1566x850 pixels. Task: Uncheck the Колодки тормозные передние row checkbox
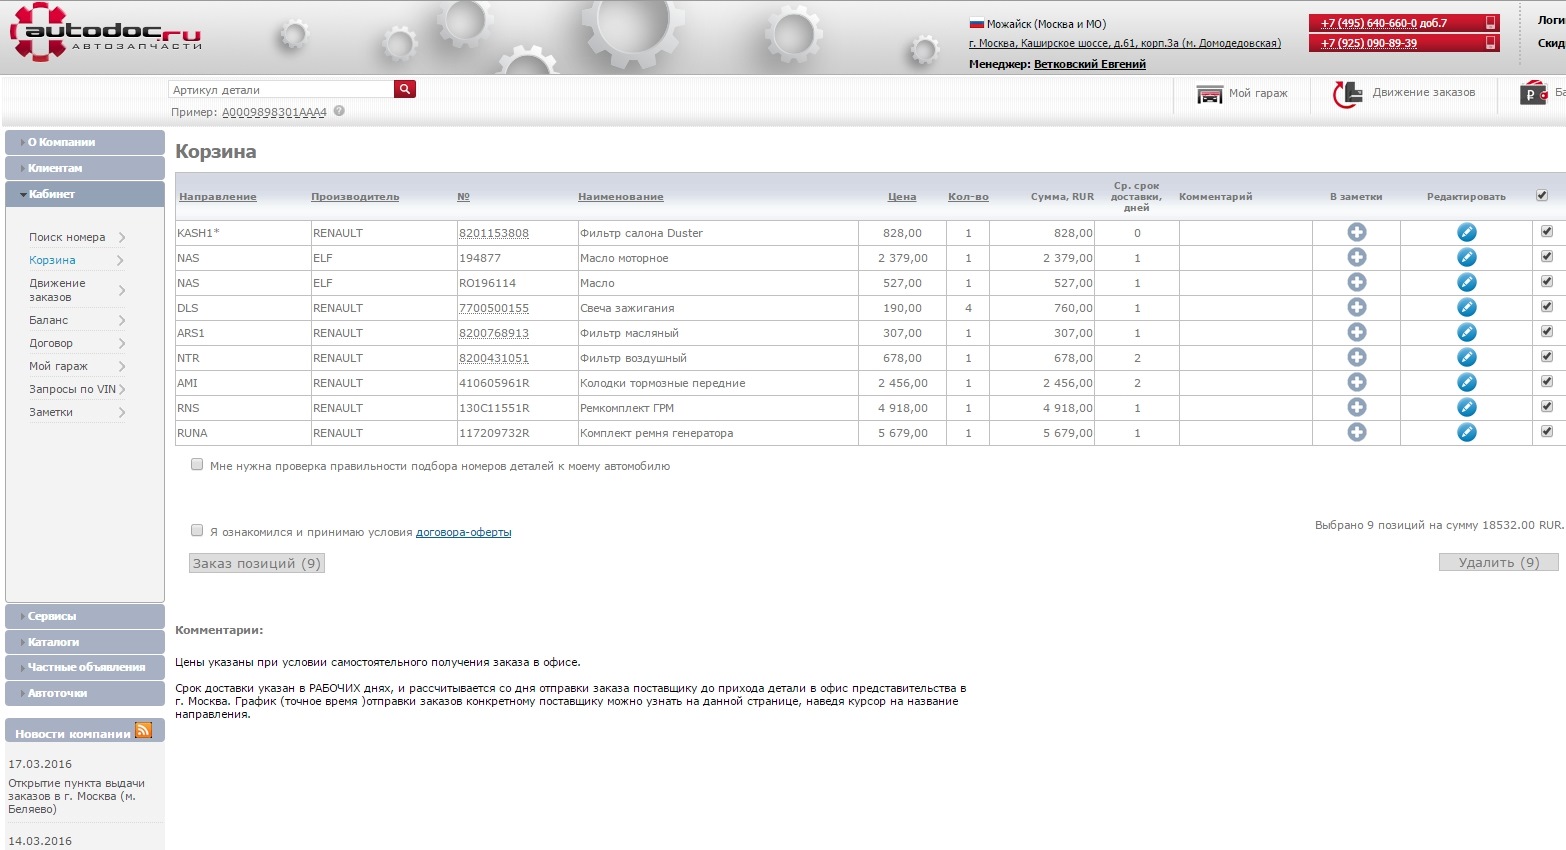tap(1547, 381)
